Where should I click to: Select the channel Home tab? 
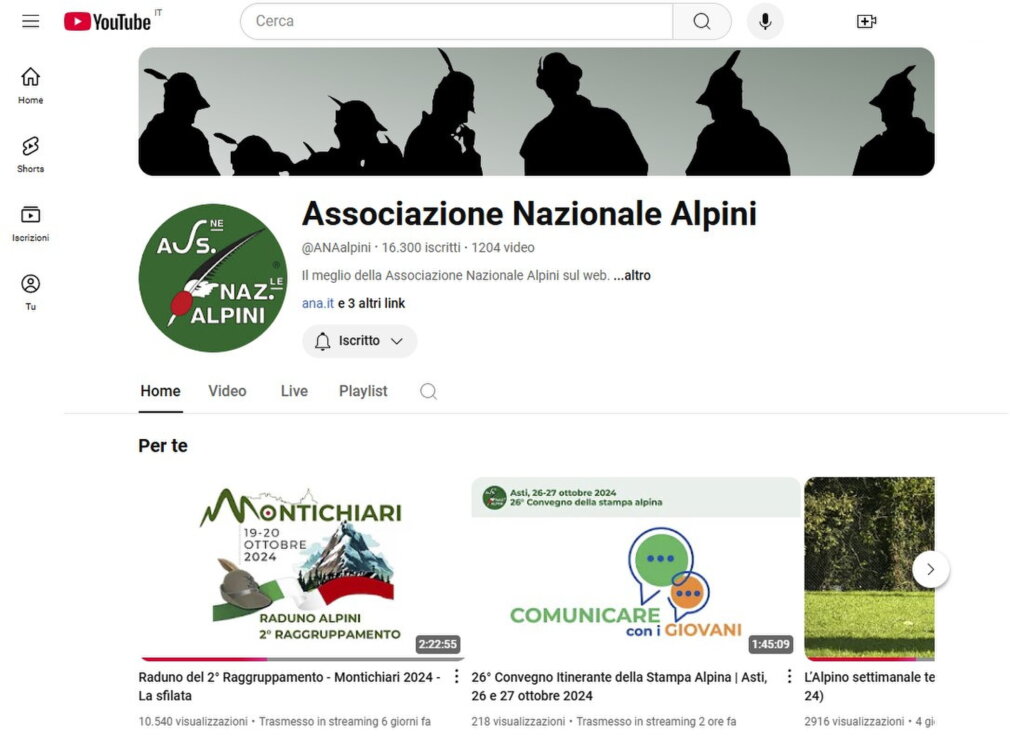pos(160,391)
